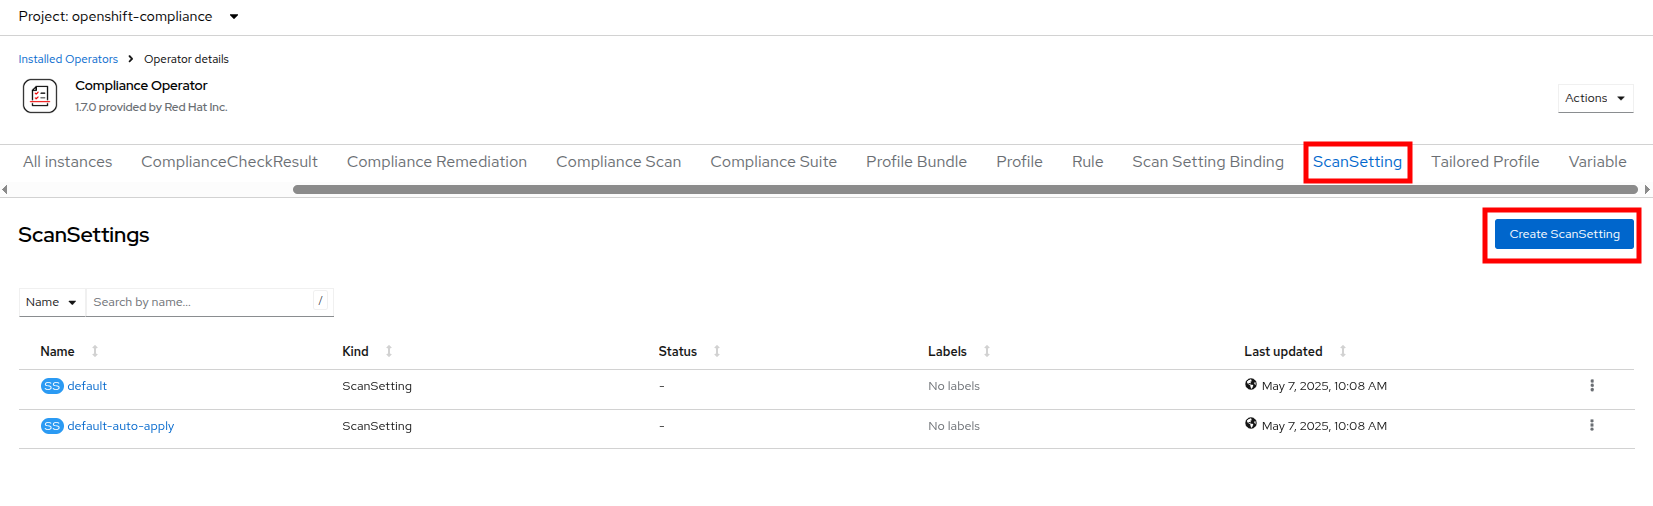Sort table by Status column
The width and height of the screenshot is (1653, 506).
677,351
